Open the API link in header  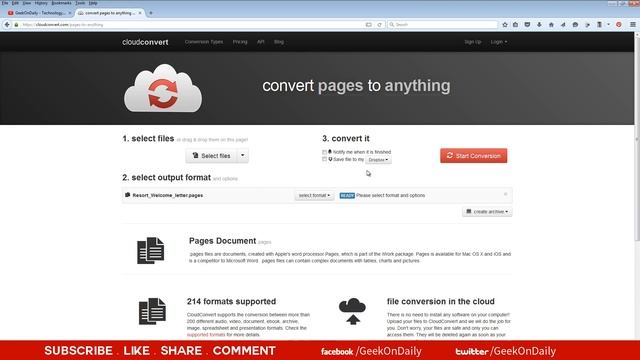(x=260, y=42)
